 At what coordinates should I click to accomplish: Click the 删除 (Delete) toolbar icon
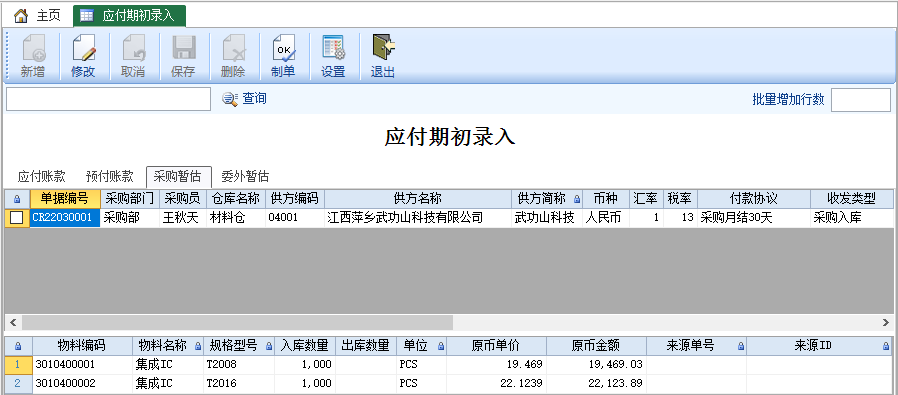point(233,48)
